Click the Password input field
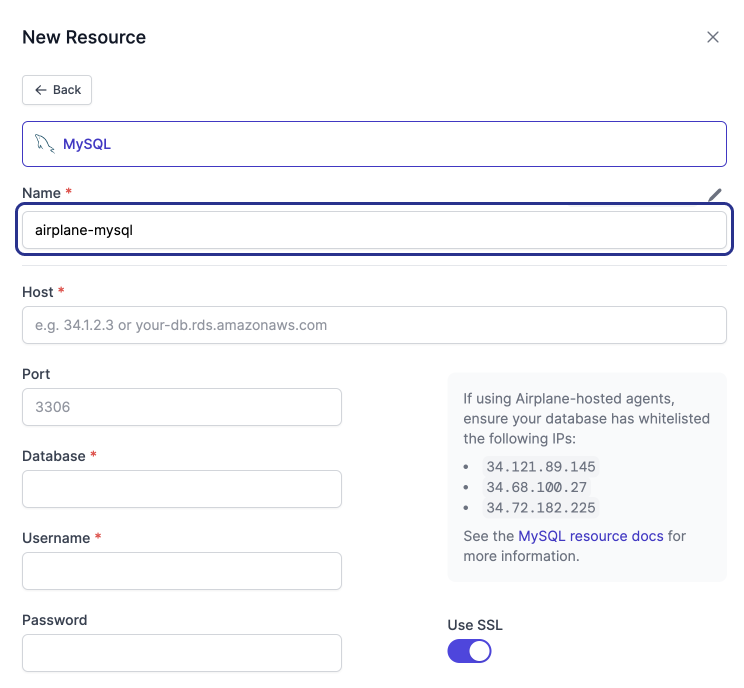Viewport: 744px width, 688px height. tap(182, 653)
